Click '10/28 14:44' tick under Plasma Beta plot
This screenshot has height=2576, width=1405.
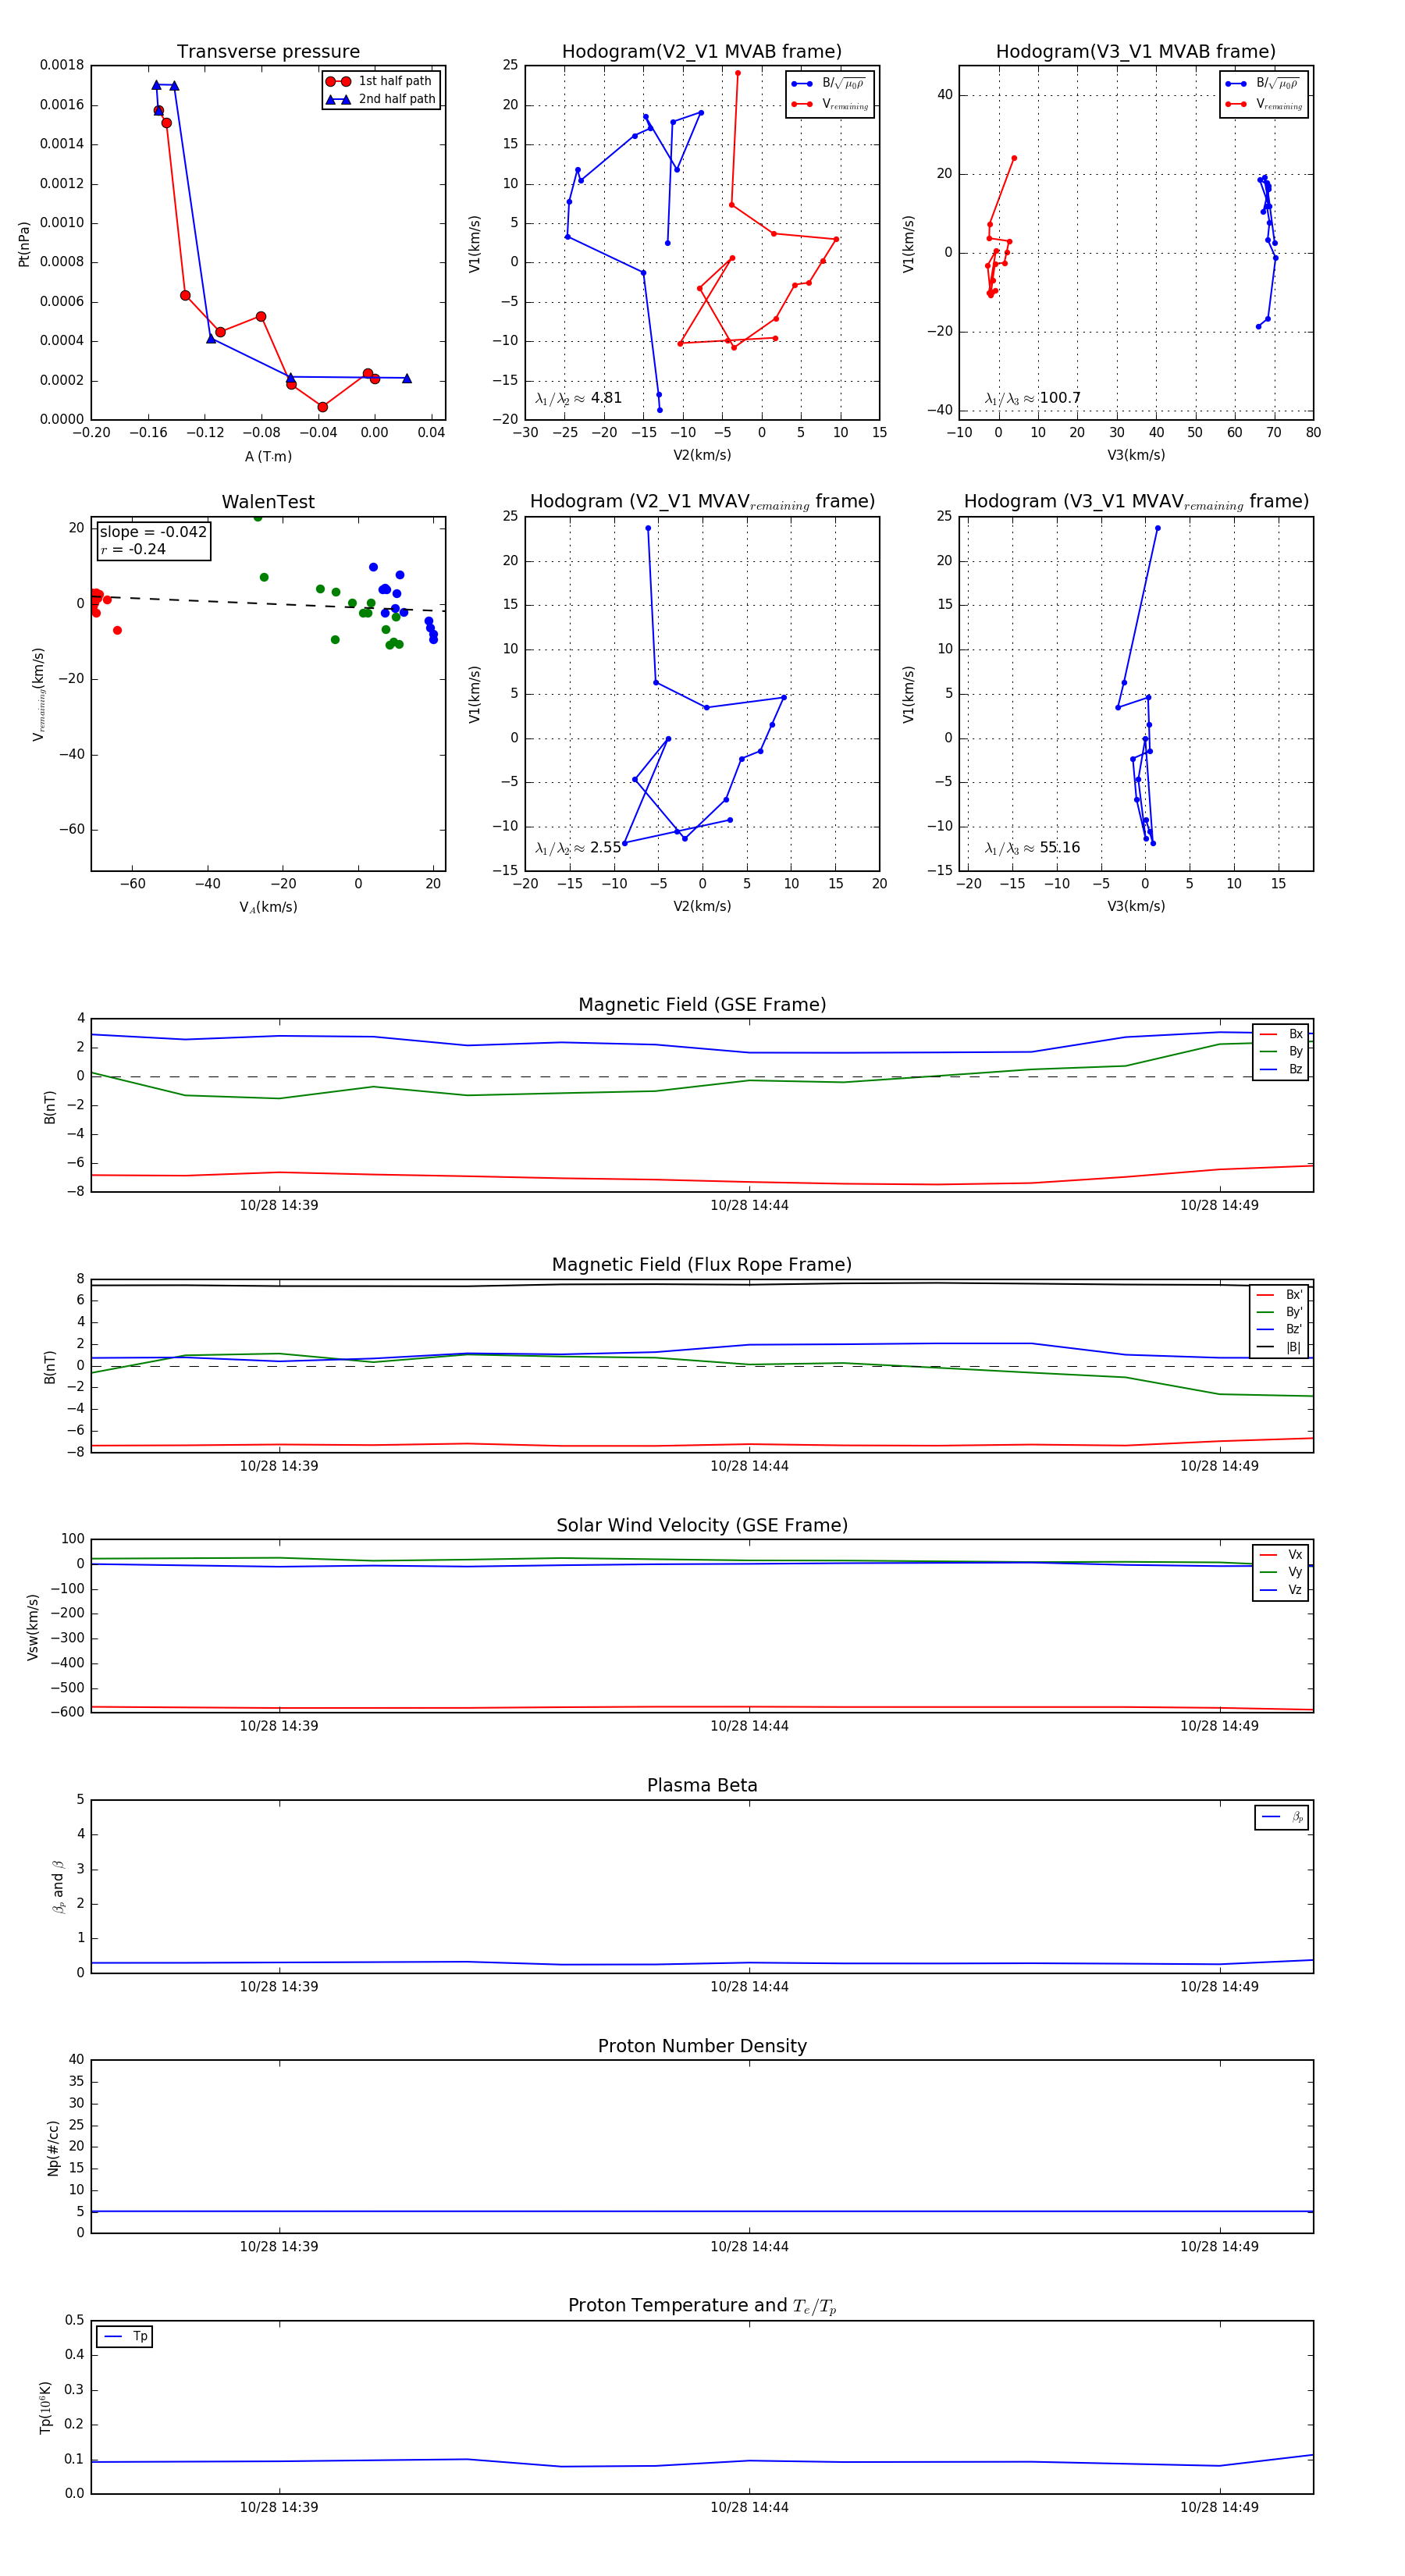[x=749, y=1986]
